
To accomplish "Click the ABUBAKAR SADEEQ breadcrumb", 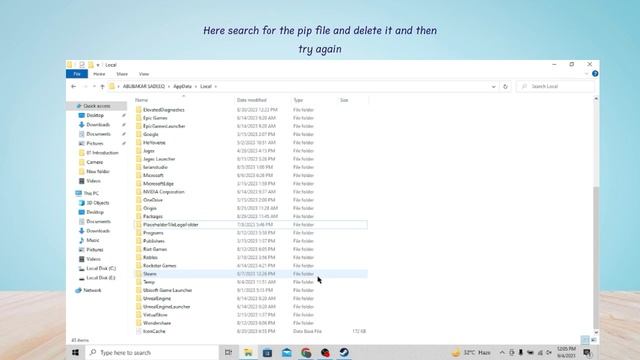I will [x=144, y=87].
